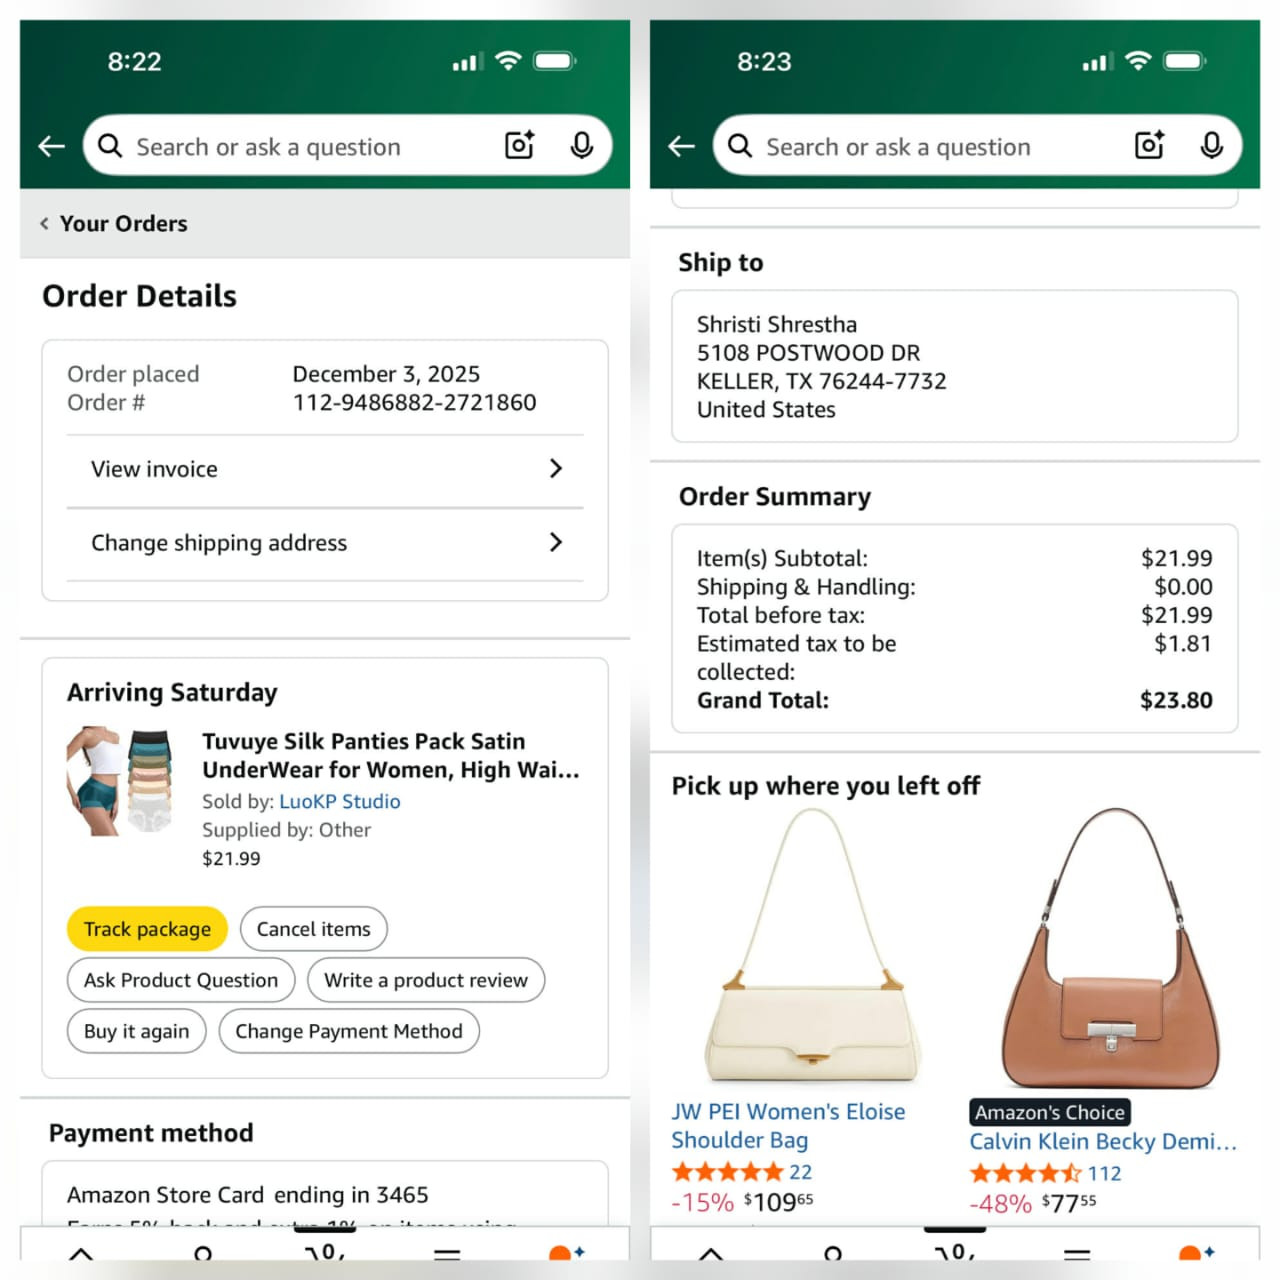
Task: Click the Track package button
Action: 147,929
